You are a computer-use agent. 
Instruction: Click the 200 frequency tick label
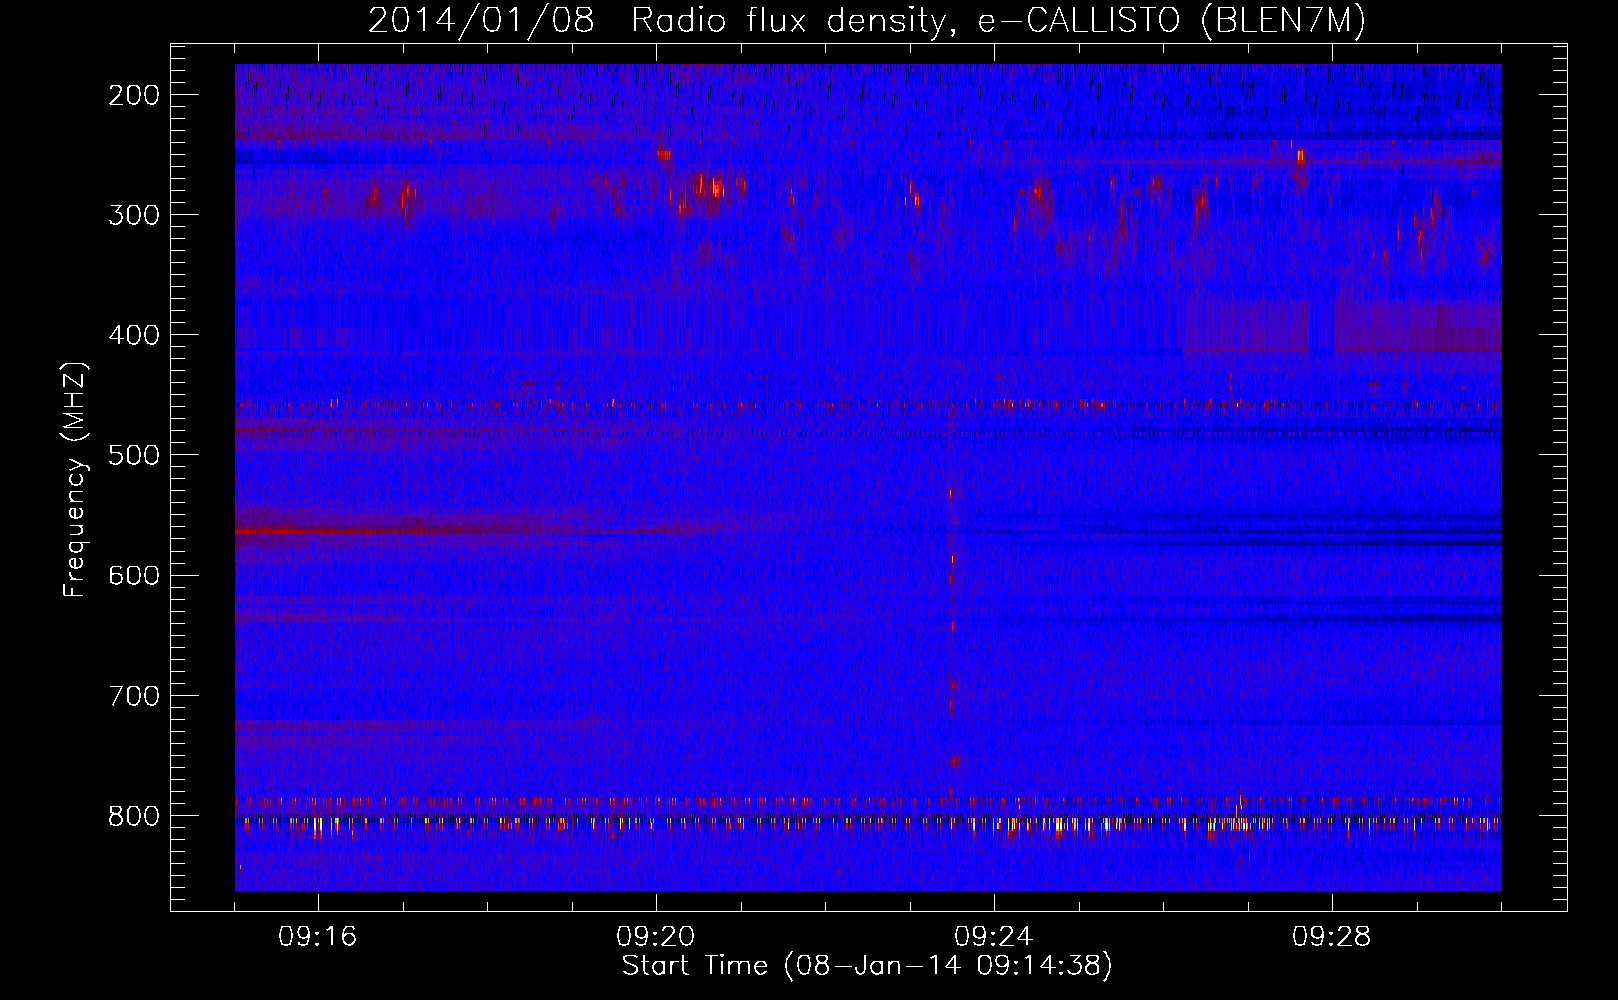(133, 95)
